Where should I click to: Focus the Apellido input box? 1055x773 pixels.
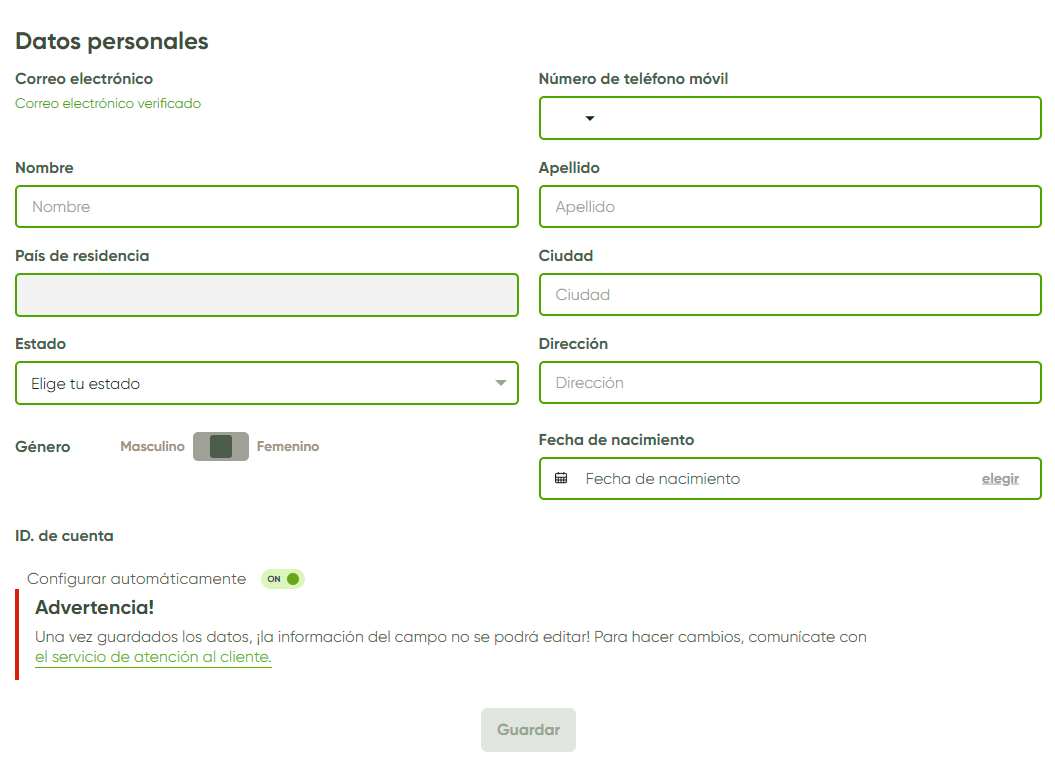pos(790,207)
